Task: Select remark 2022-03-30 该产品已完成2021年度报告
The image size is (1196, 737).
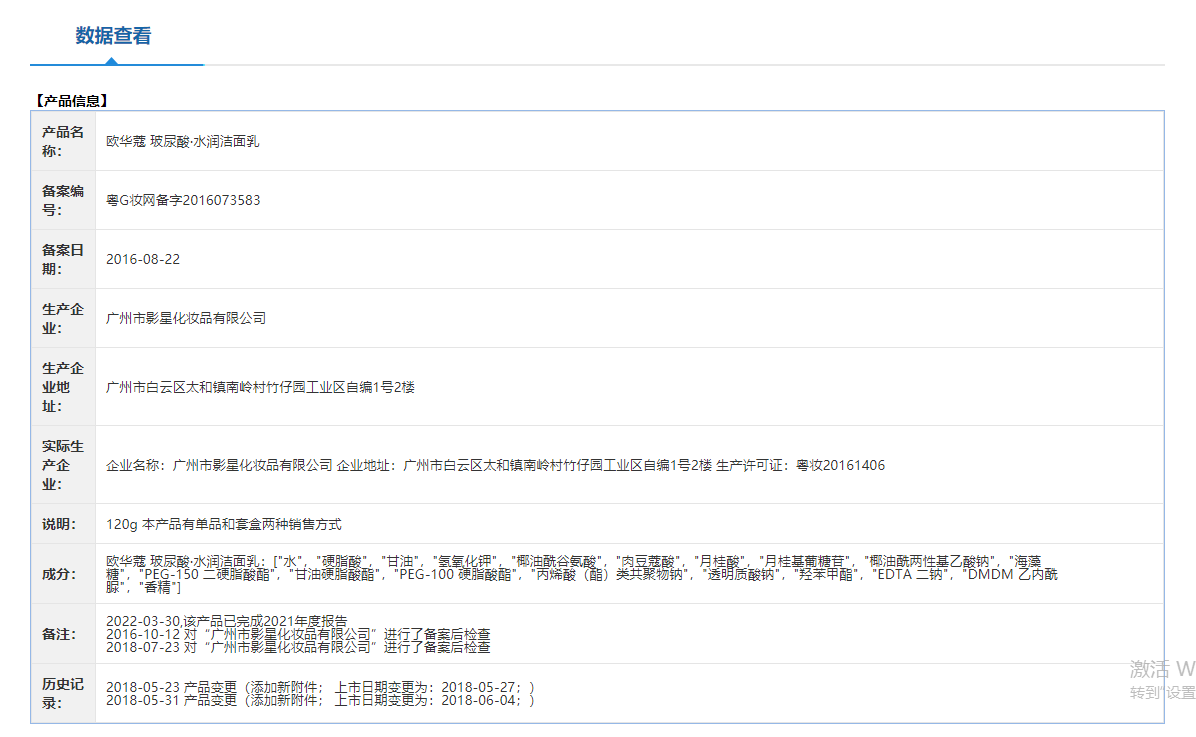Action: 227,621
